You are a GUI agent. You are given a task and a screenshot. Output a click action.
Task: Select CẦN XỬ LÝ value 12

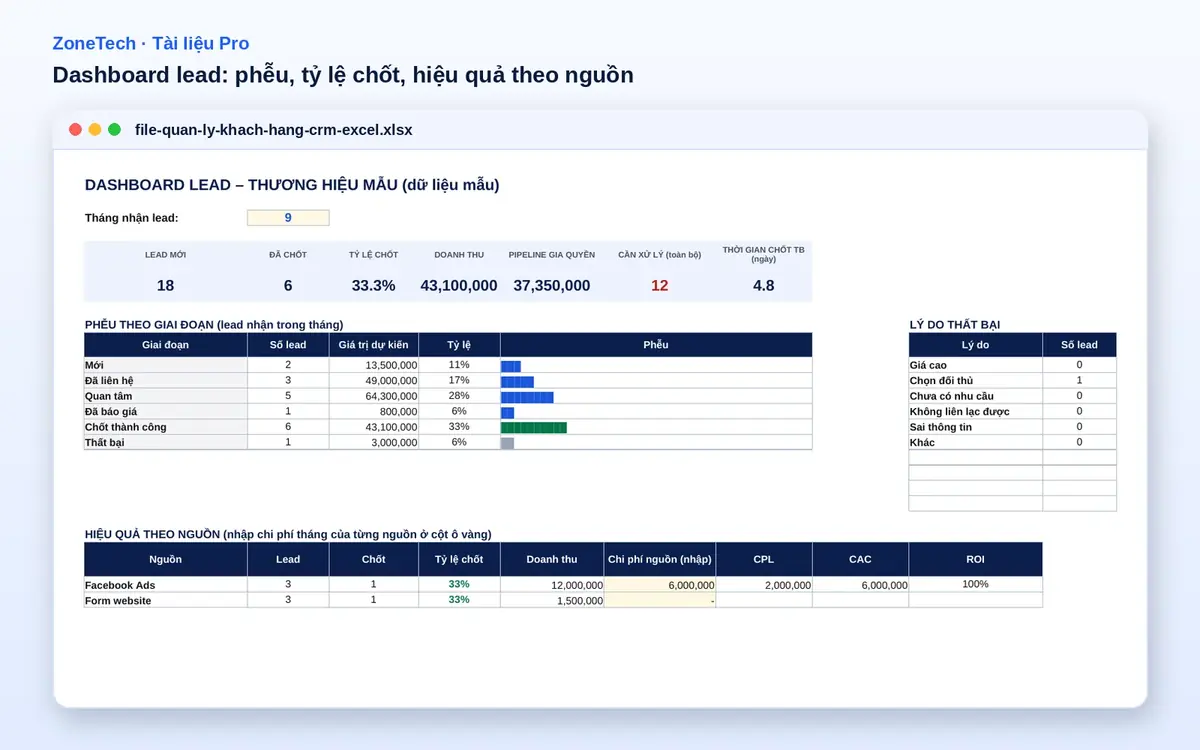(x=660, y=285)
